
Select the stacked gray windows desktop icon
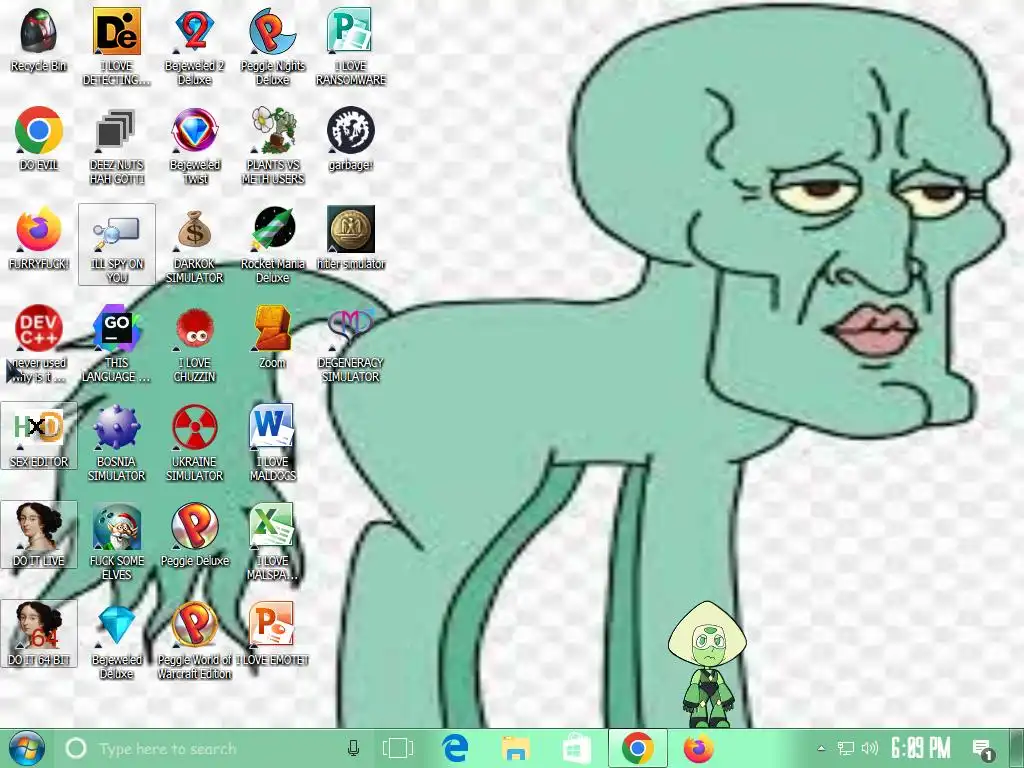point(116,131)
